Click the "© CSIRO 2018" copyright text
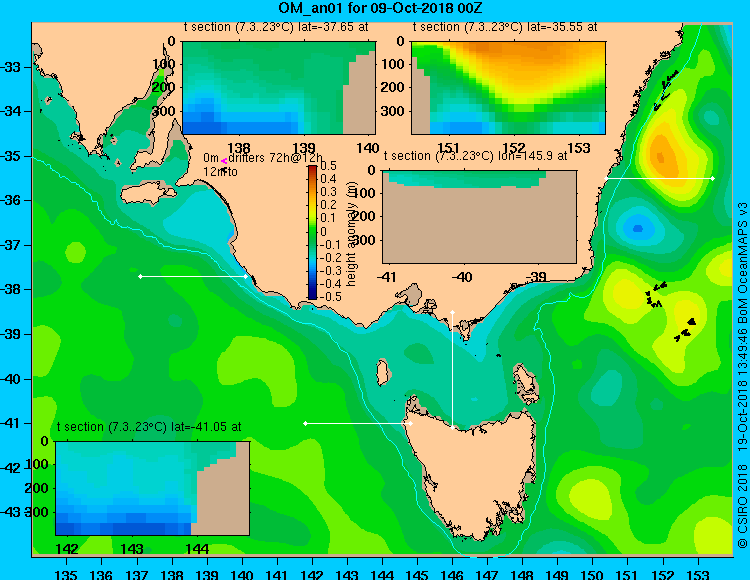This screenshot has width=750, height=580. 742,505
